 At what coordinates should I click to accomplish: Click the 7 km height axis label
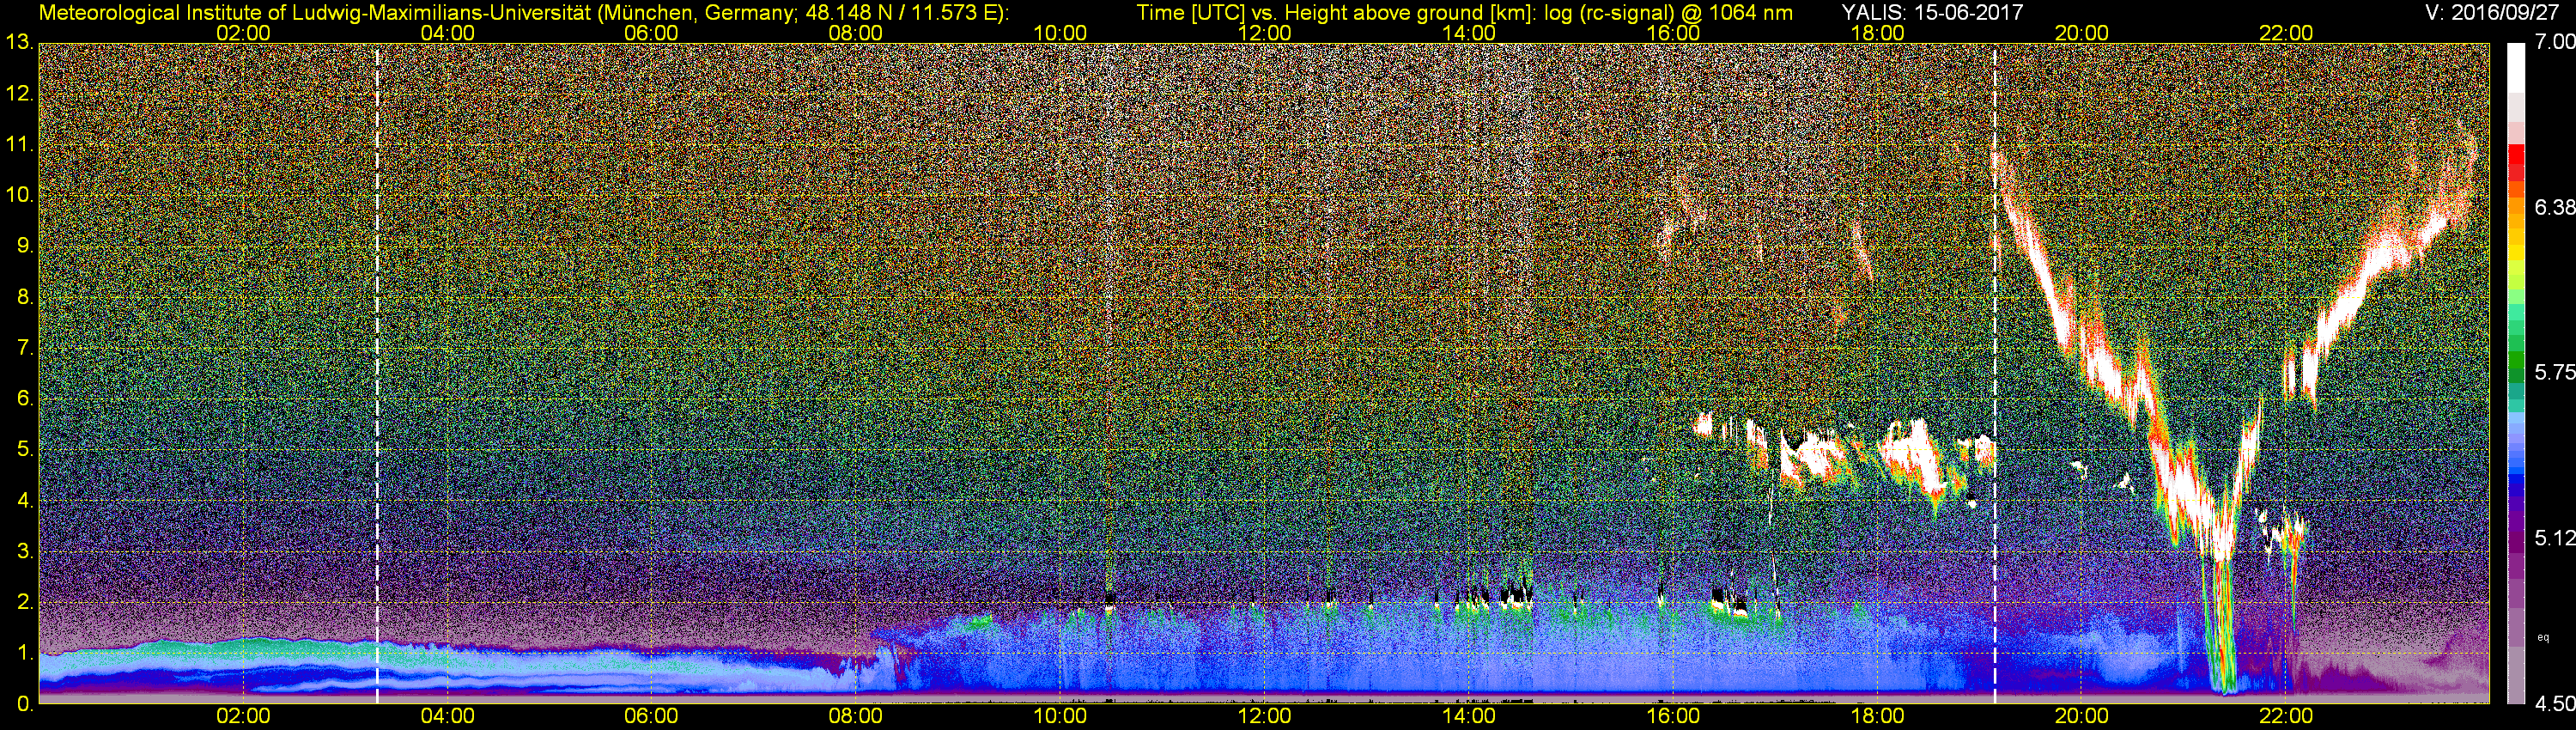(x=25, y=348)
